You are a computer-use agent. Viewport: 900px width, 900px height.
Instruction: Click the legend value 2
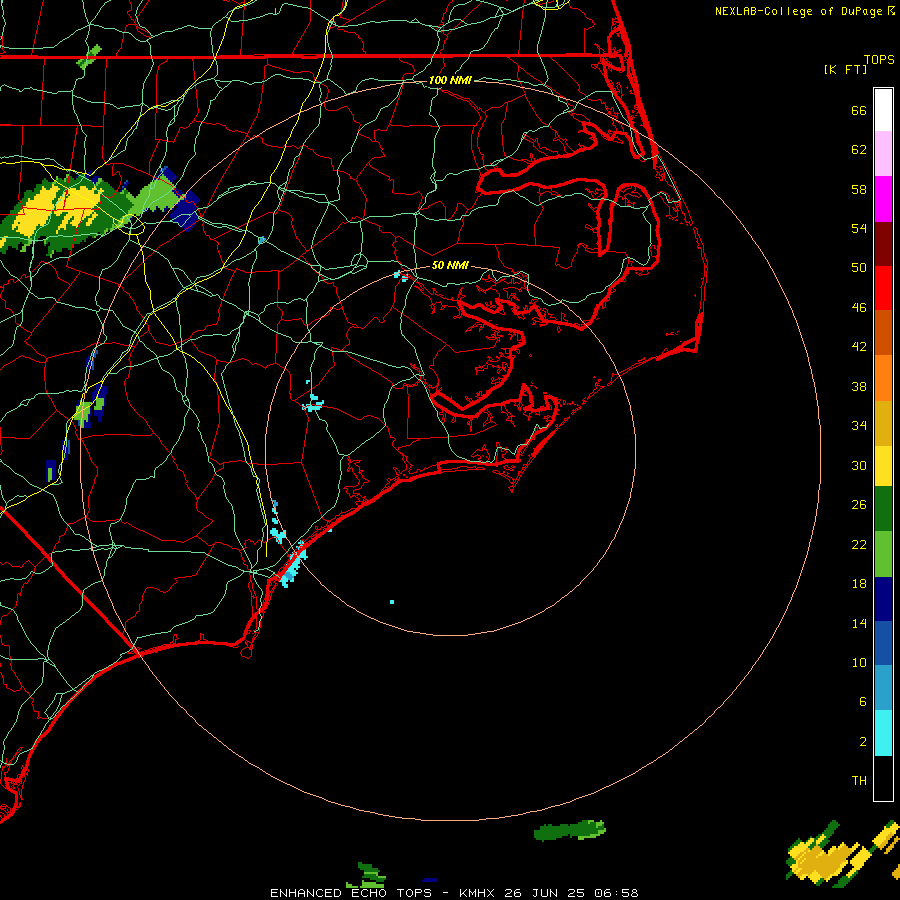coord(863,742)
